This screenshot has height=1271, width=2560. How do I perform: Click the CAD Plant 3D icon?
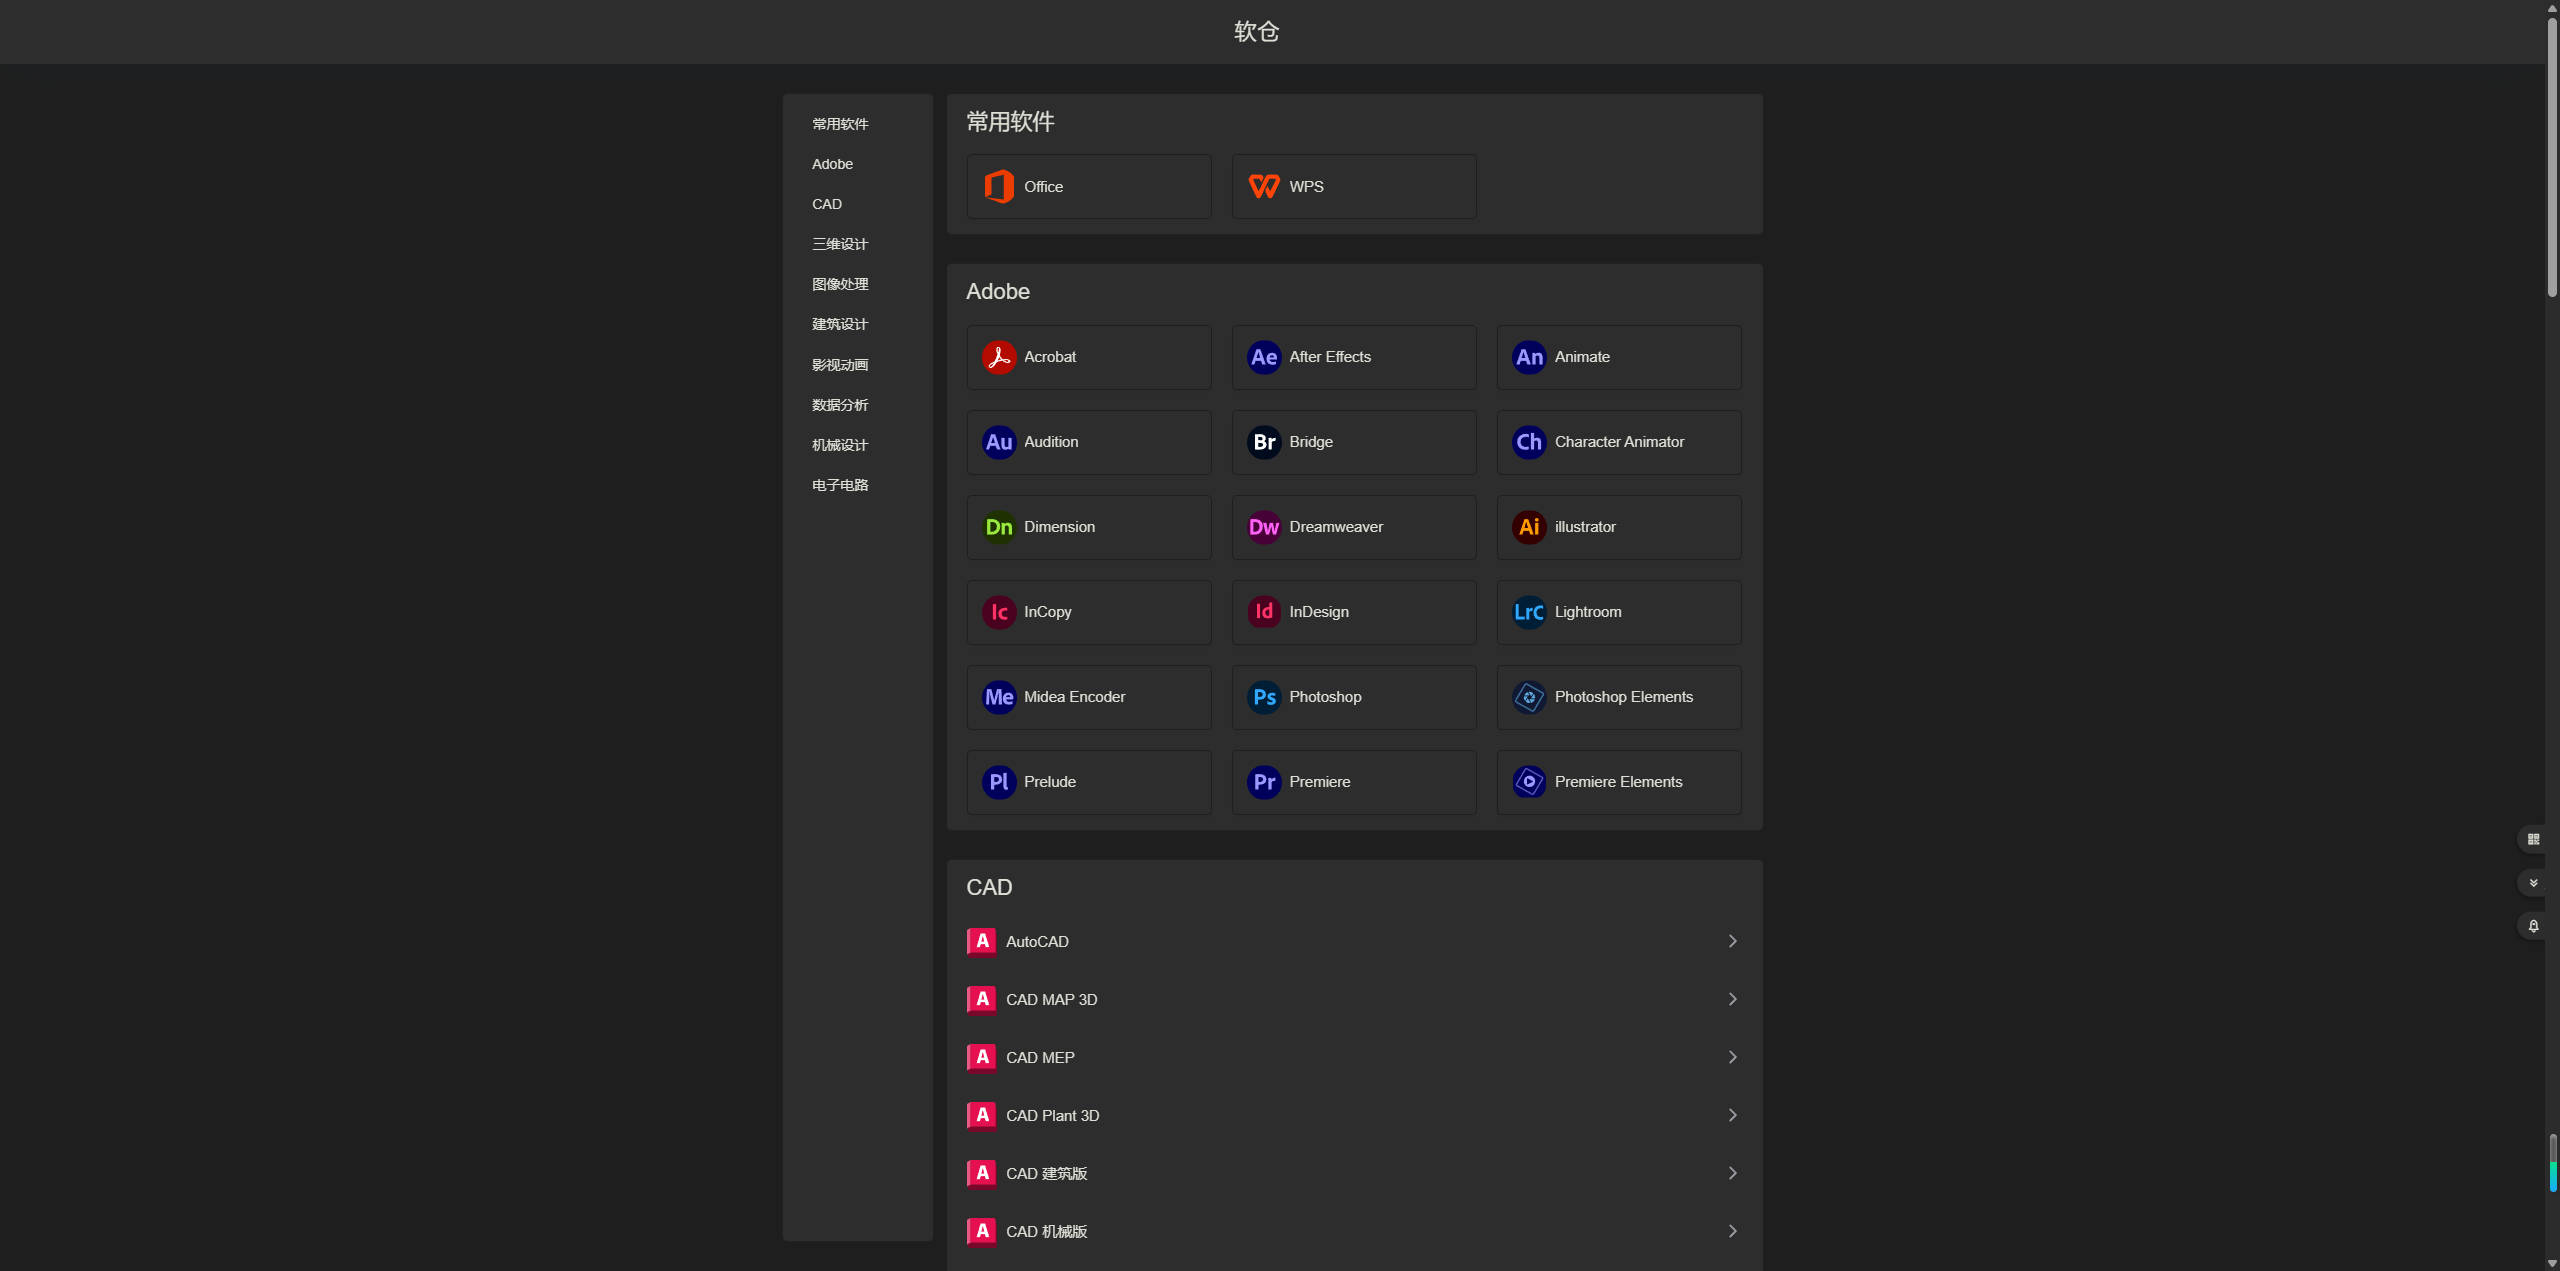(x=982, y=1115)
